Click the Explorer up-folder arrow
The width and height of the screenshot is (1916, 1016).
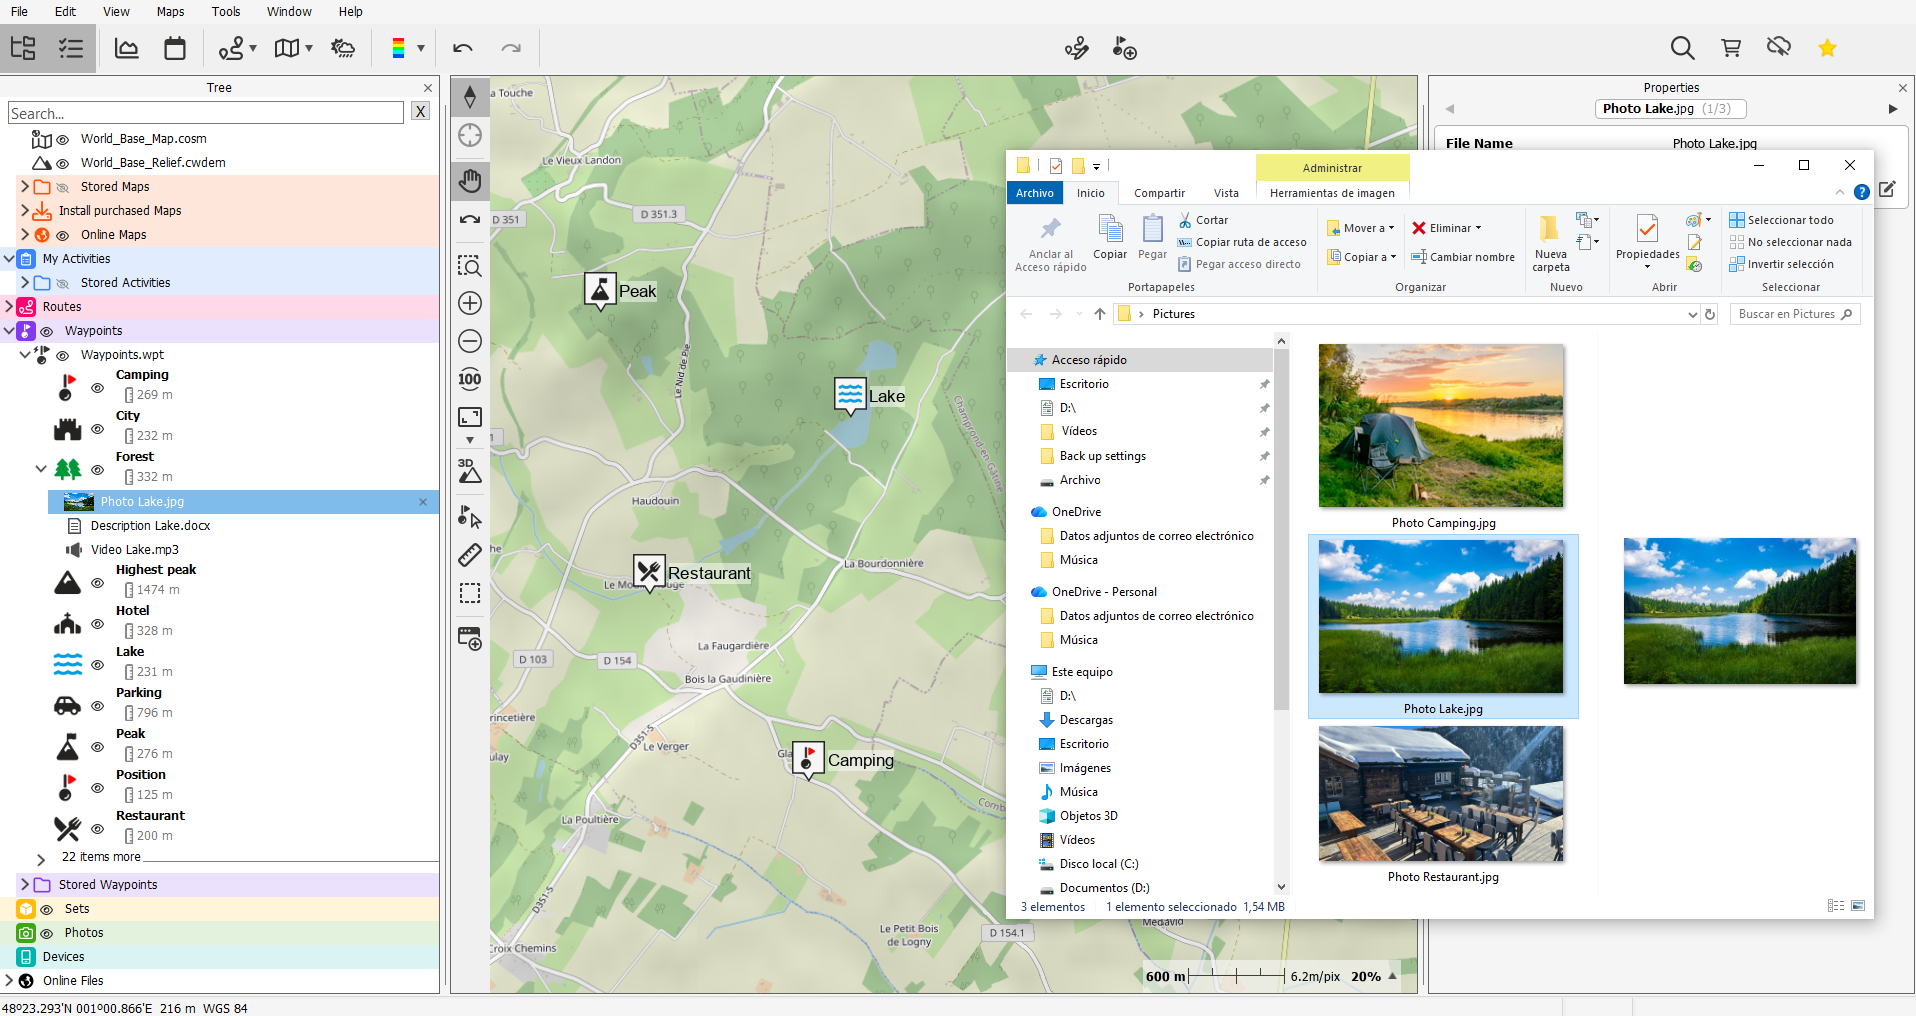[x=1100, y=314]
